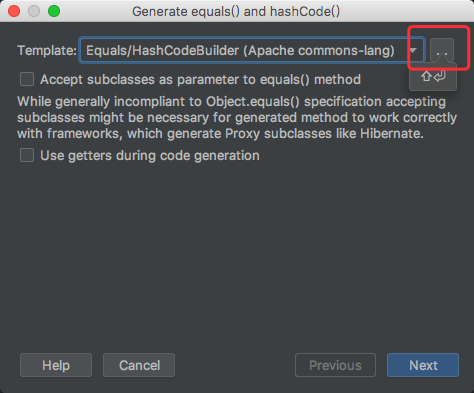
Task: Click the 'Accept subclasses as parameter' label text
Action: point(200,80)
